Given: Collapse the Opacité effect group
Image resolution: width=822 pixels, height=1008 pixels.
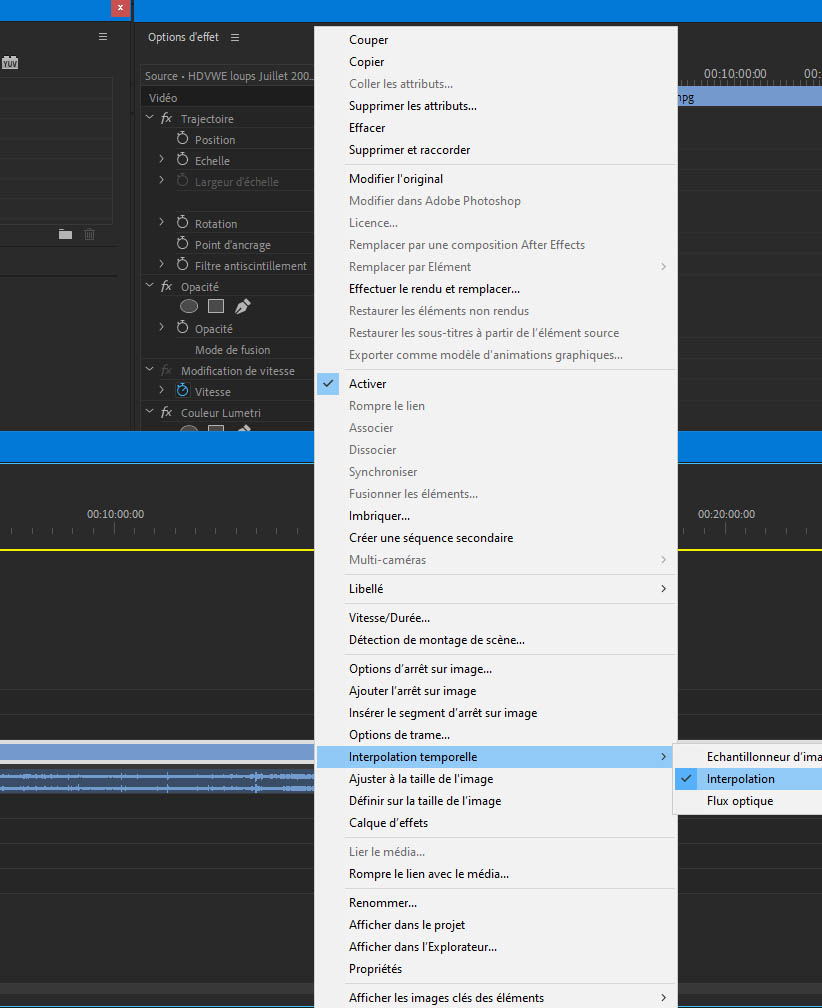Looking at the screenshot, I should pos(150,285).
